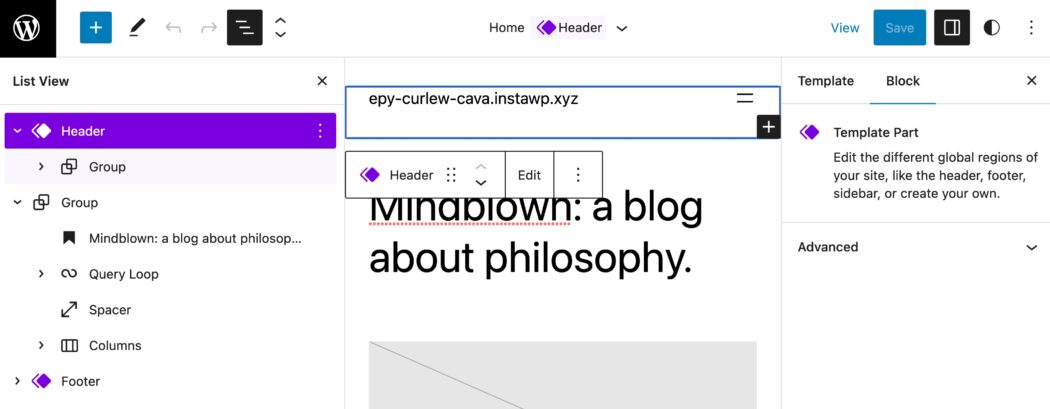This screenshot has width=1050, height=409.
Task: Select the Header row in List View
Action: [170, 131]
